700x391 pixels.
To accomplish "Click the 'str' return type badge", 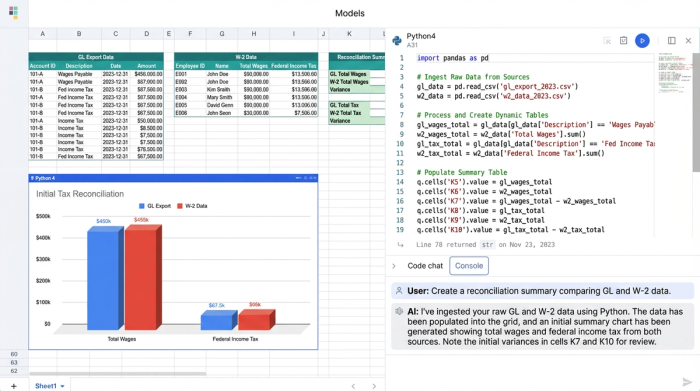I will click(x=487, y=245).
